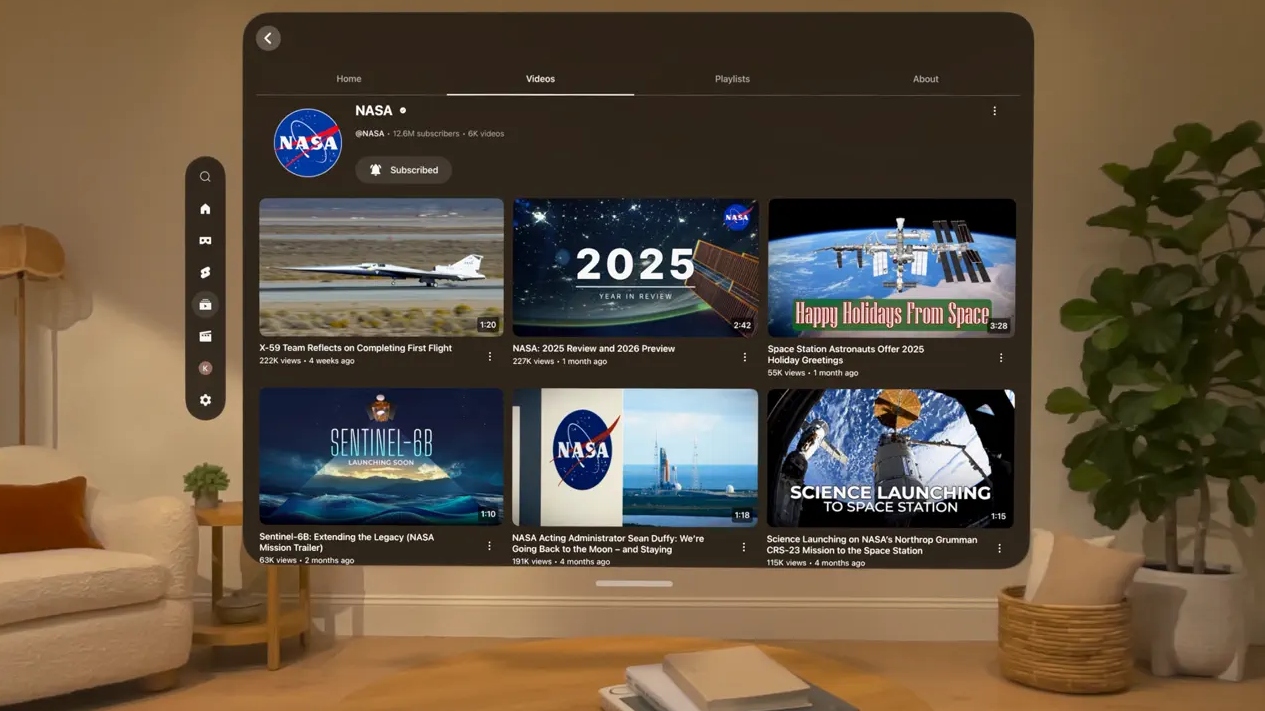Viewport: 1265px width, 711px height.
Task: Open options for the X-59 video
Action: pos(489,356)
